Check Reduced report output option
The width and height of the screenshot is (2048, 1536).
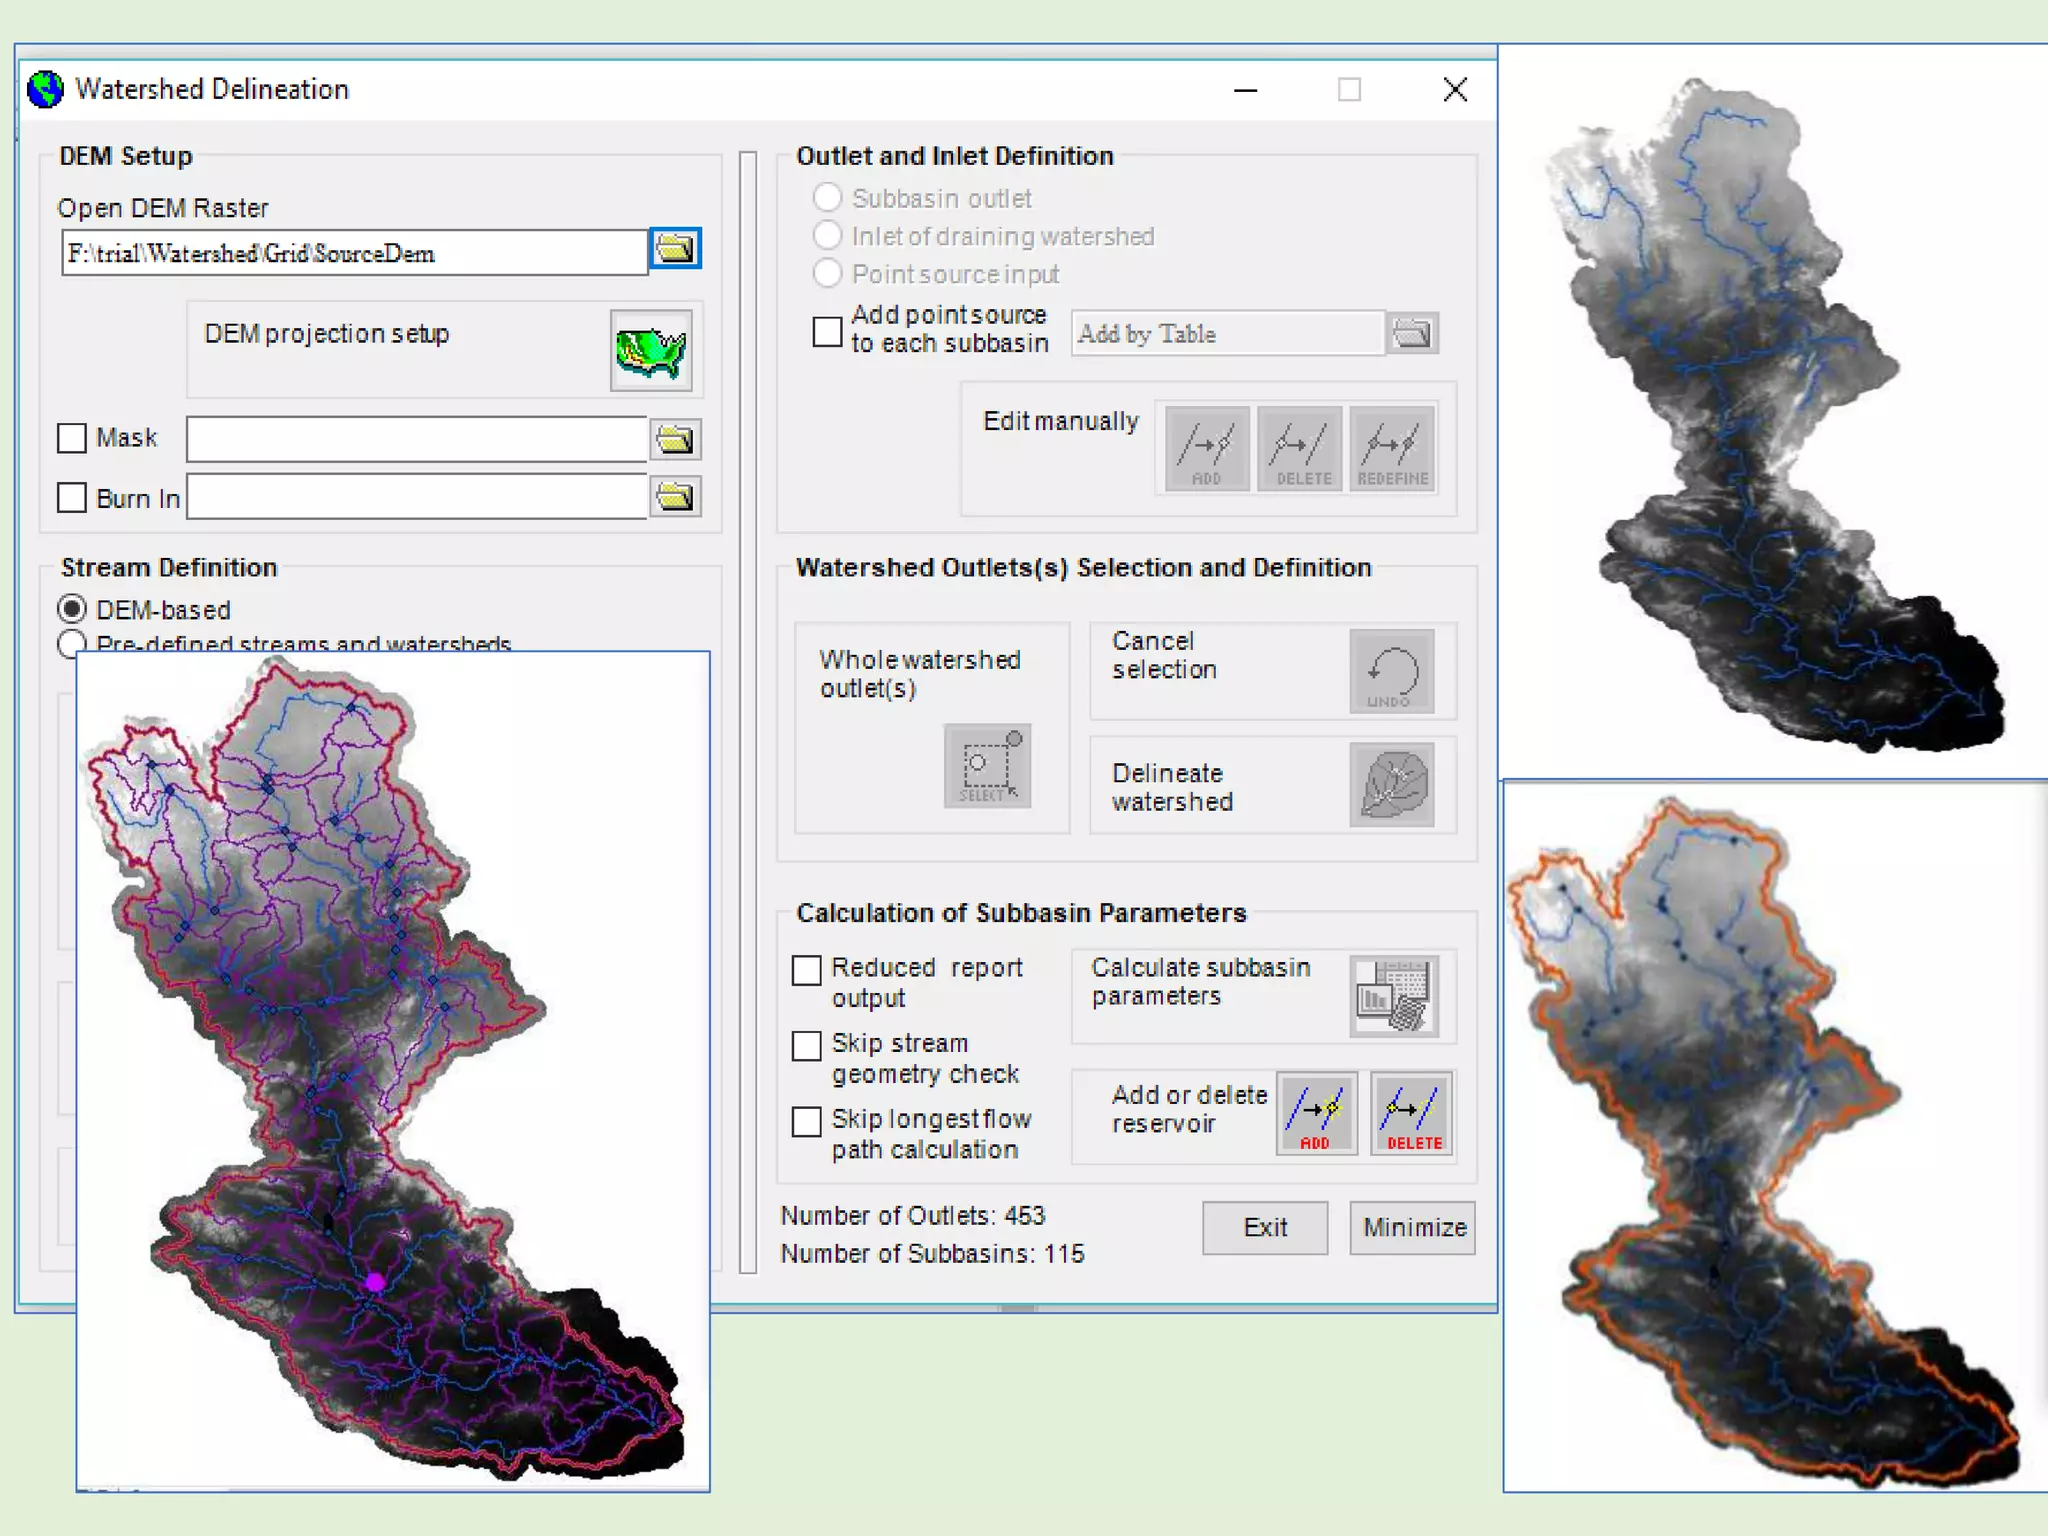807,970
